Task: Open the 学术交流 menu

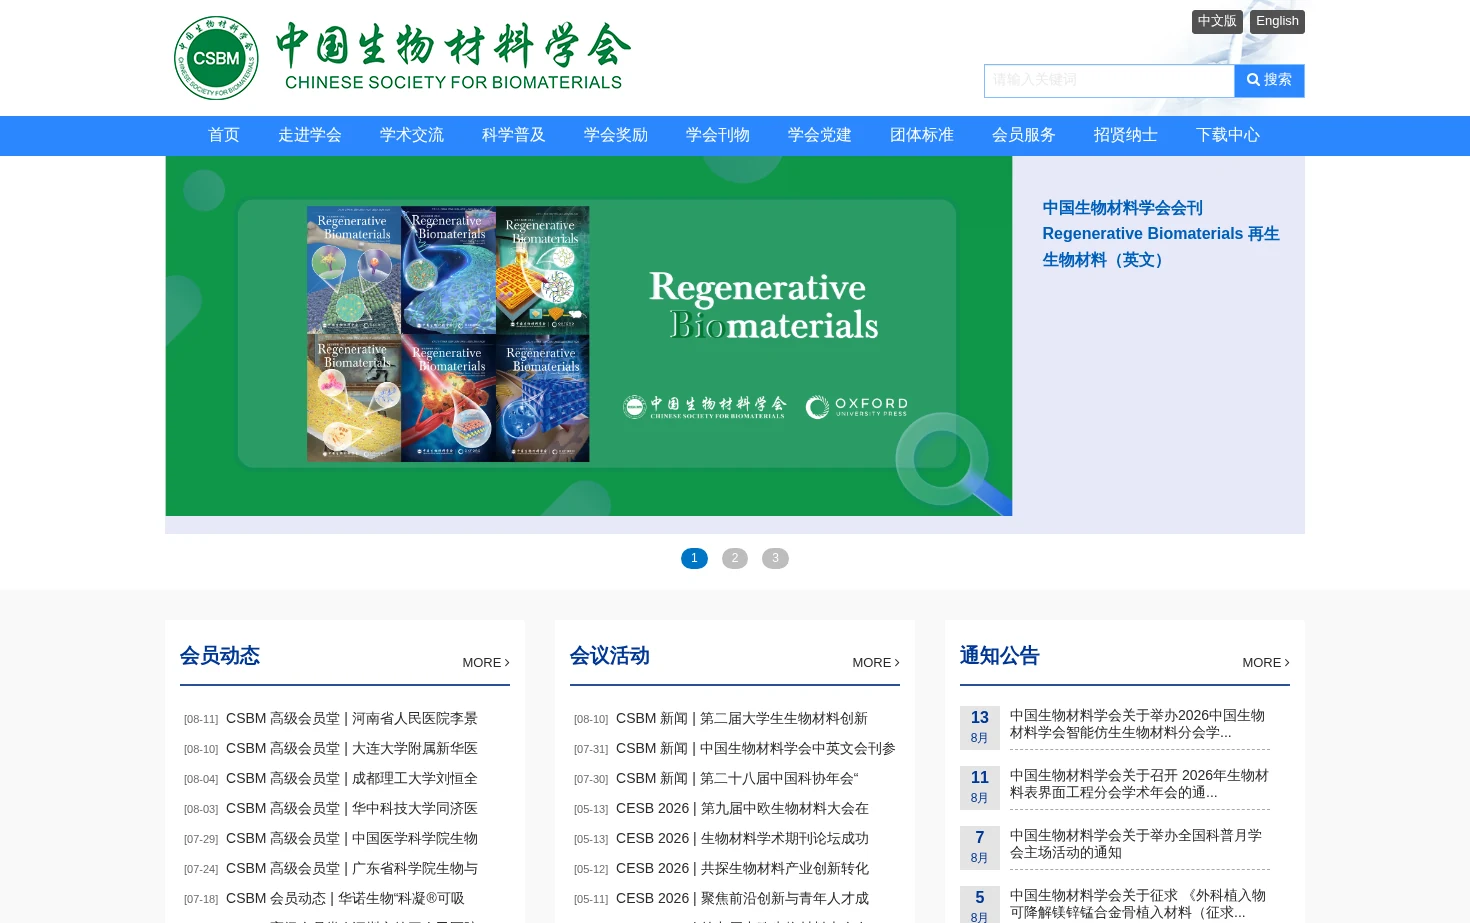Action: tap(412, 135)
